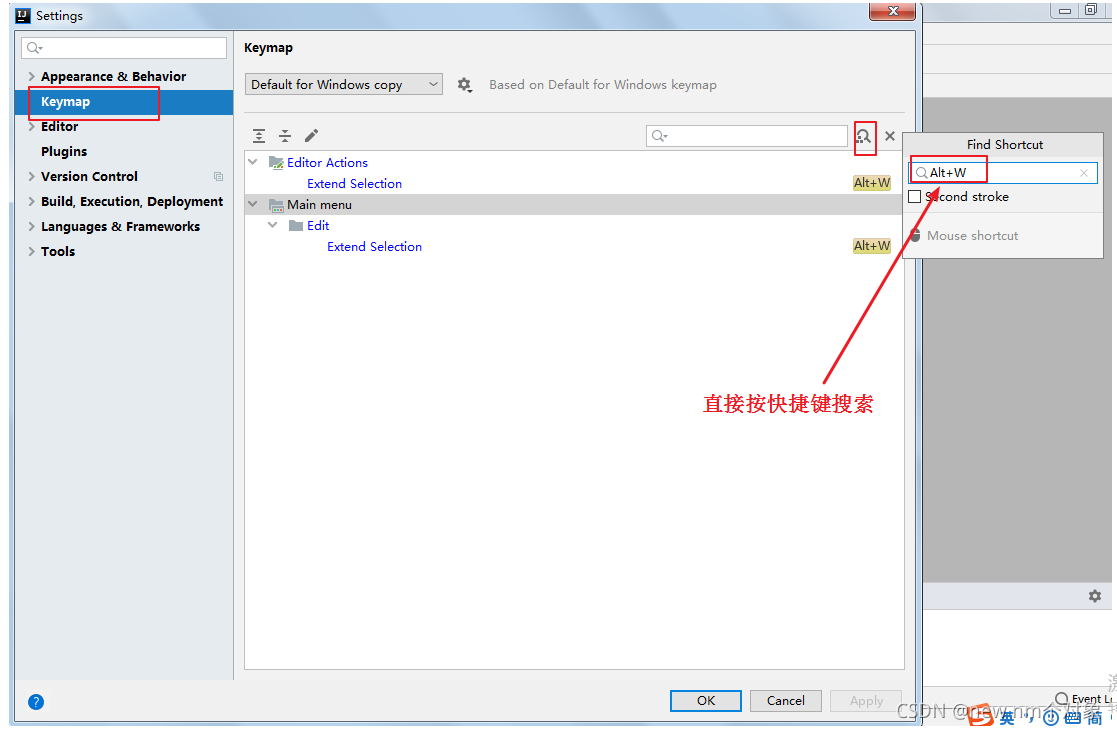
Task: Click the Collapse All icon in Keymap toolbar
Action: [x=285, y=135]
